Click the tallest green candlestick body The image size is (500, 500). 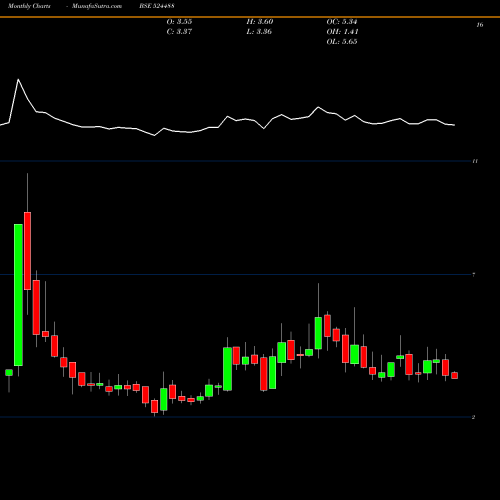click(18, 295)
